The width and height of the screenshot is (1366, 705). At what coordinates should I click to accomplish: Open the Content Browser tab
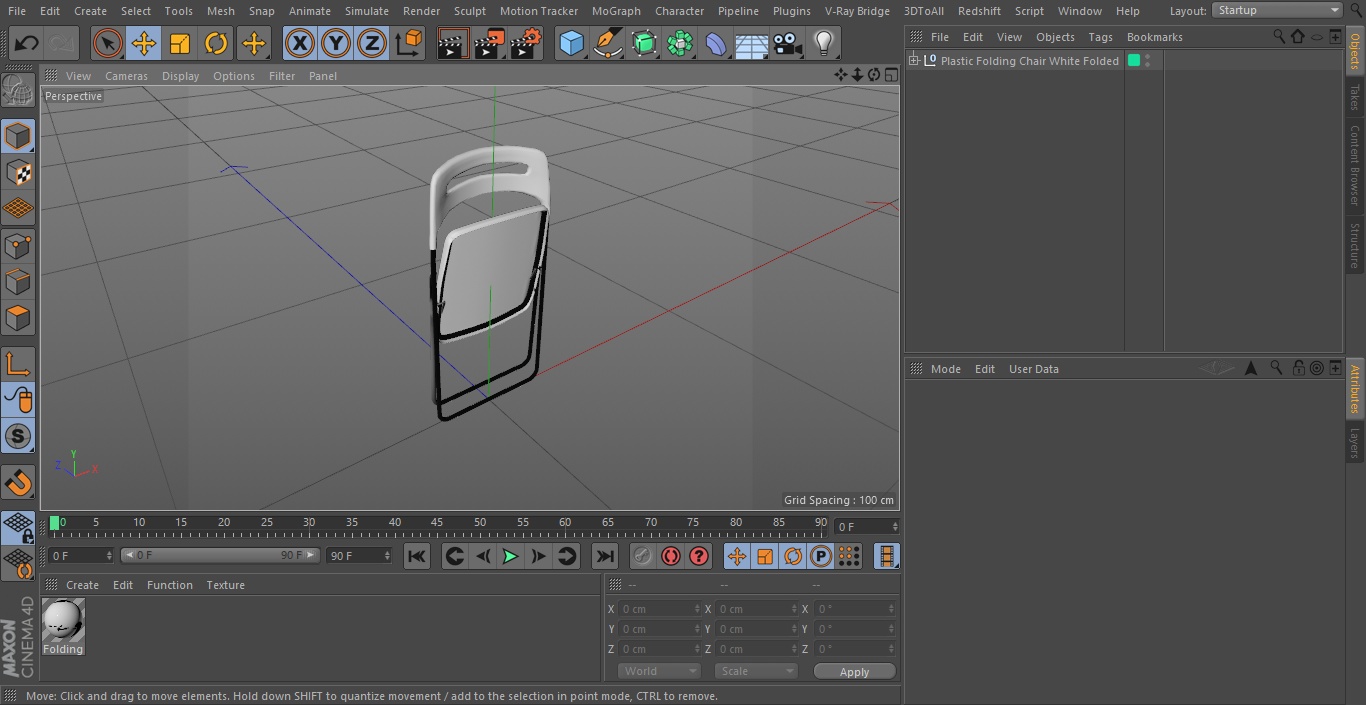pos(1355,165)
